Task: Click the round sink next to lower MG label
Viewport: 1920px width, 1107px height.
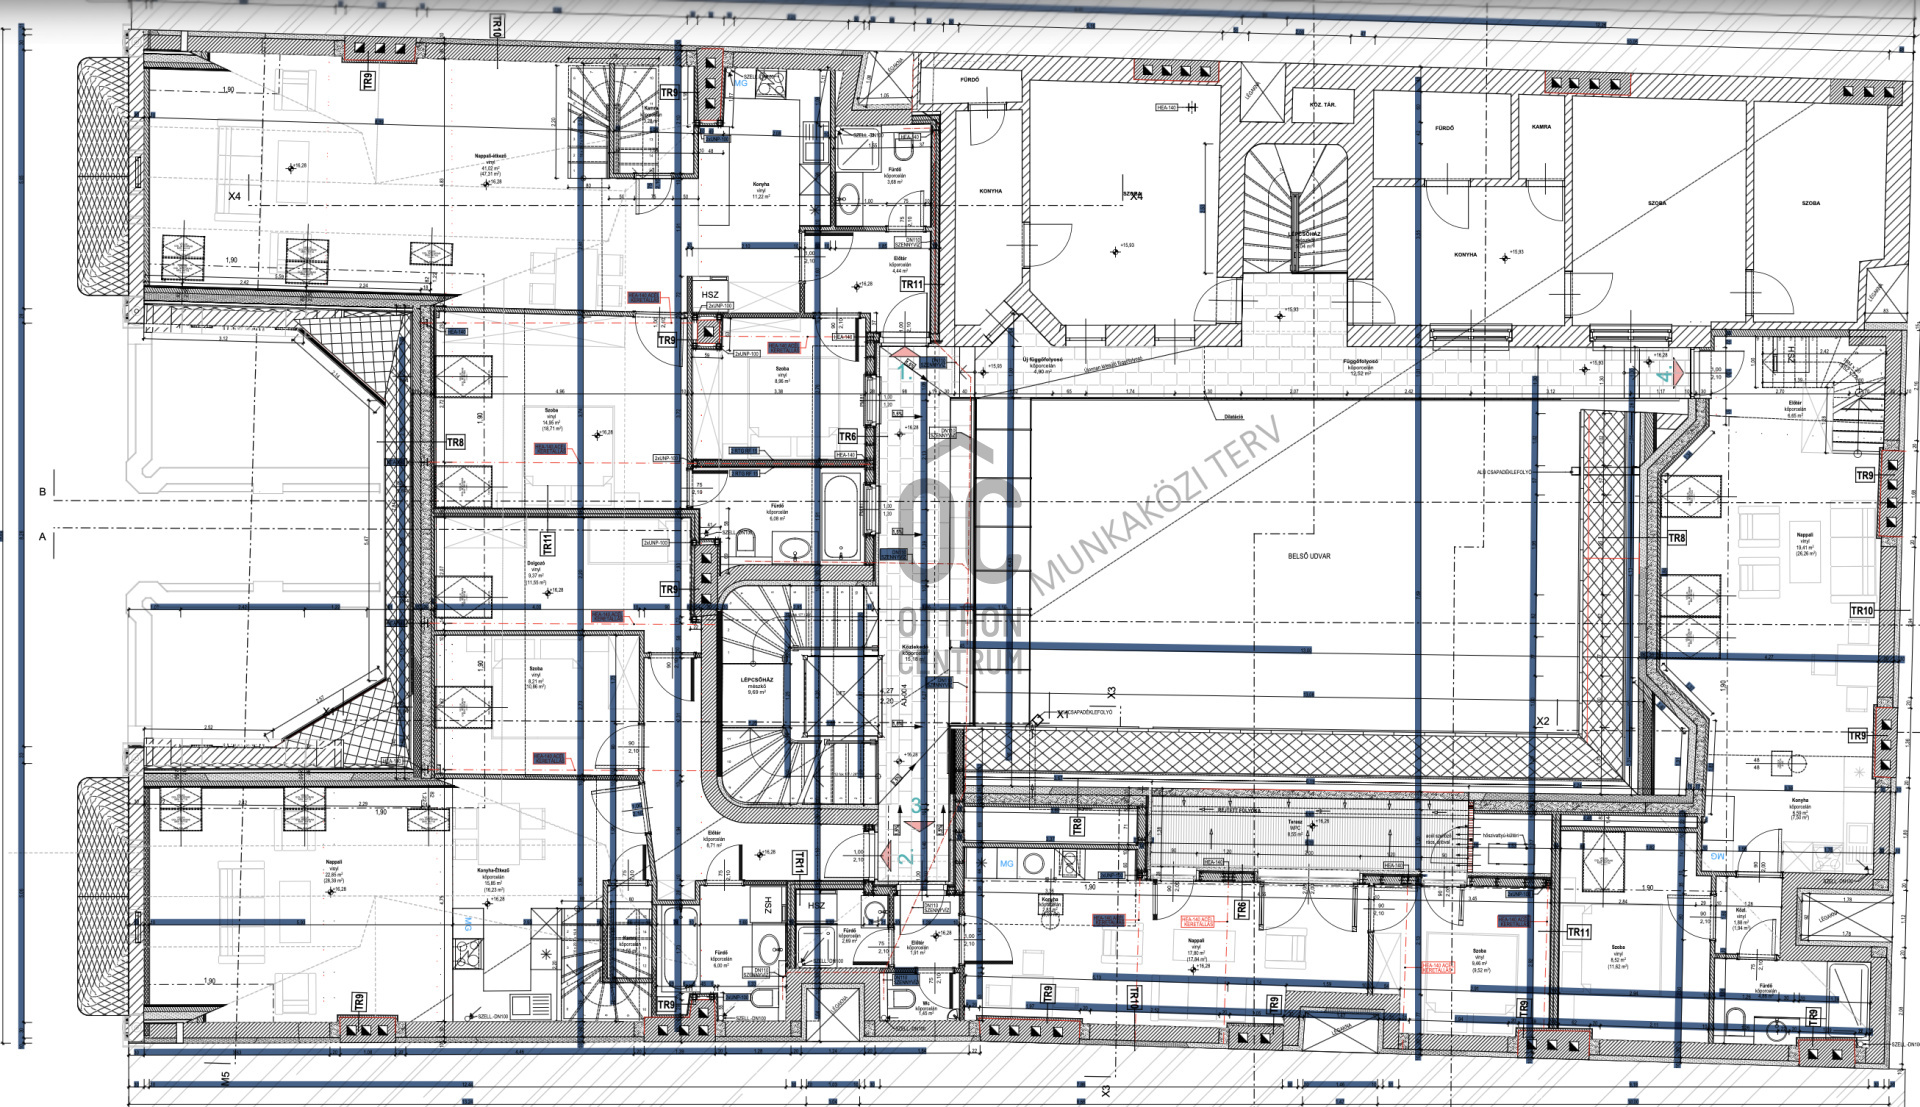Action: tap(1033, 863)
